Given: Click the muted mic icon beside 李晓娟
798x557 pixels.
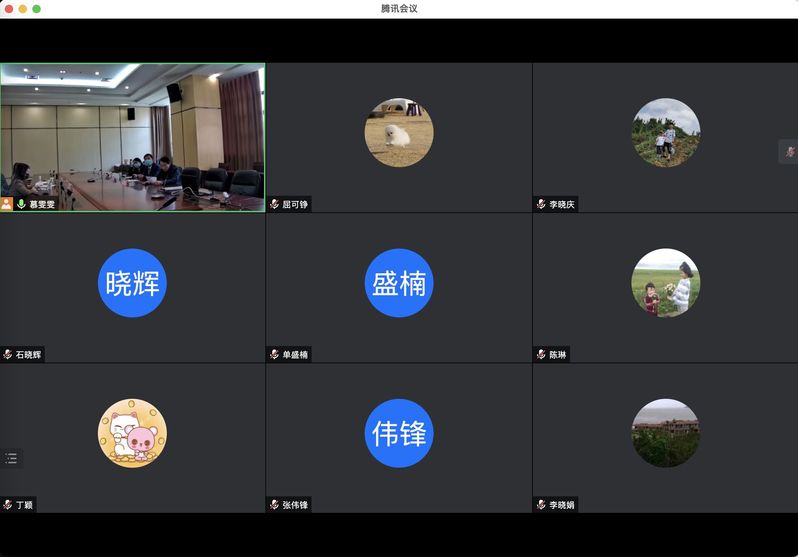Looking at the screenshot, I should click(541, 505).
